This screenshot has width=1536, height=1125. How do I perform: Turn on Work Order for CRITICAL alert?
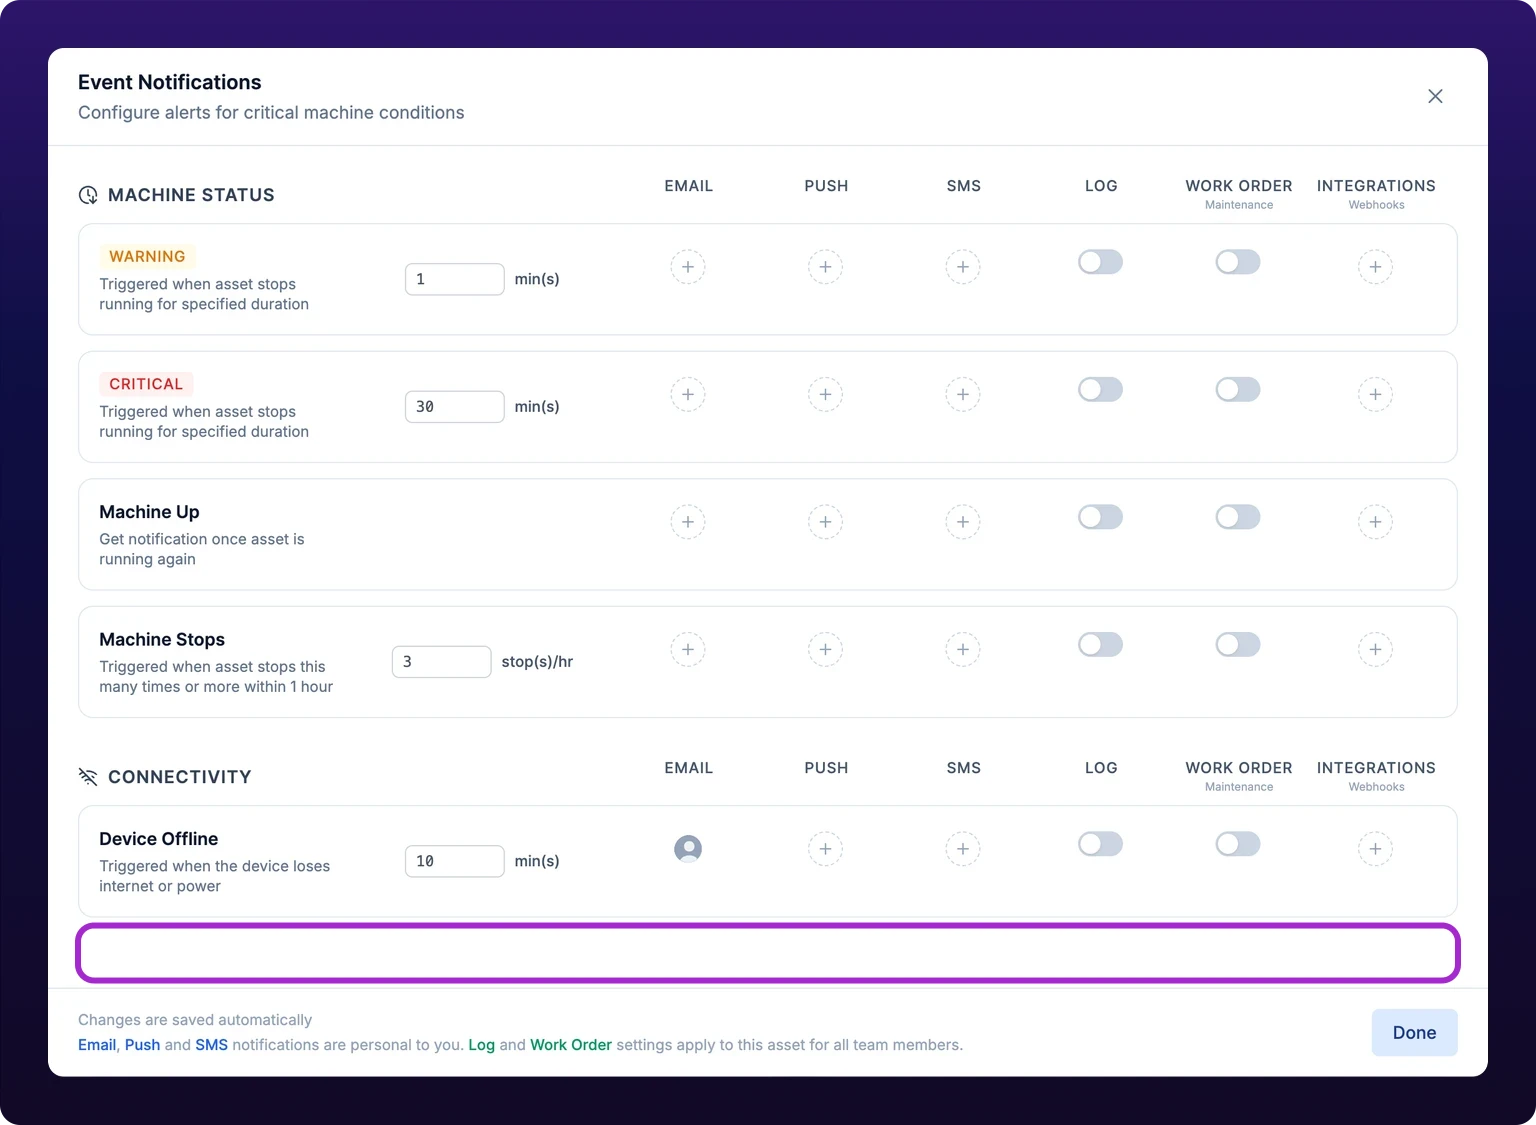click(1238, 389)
